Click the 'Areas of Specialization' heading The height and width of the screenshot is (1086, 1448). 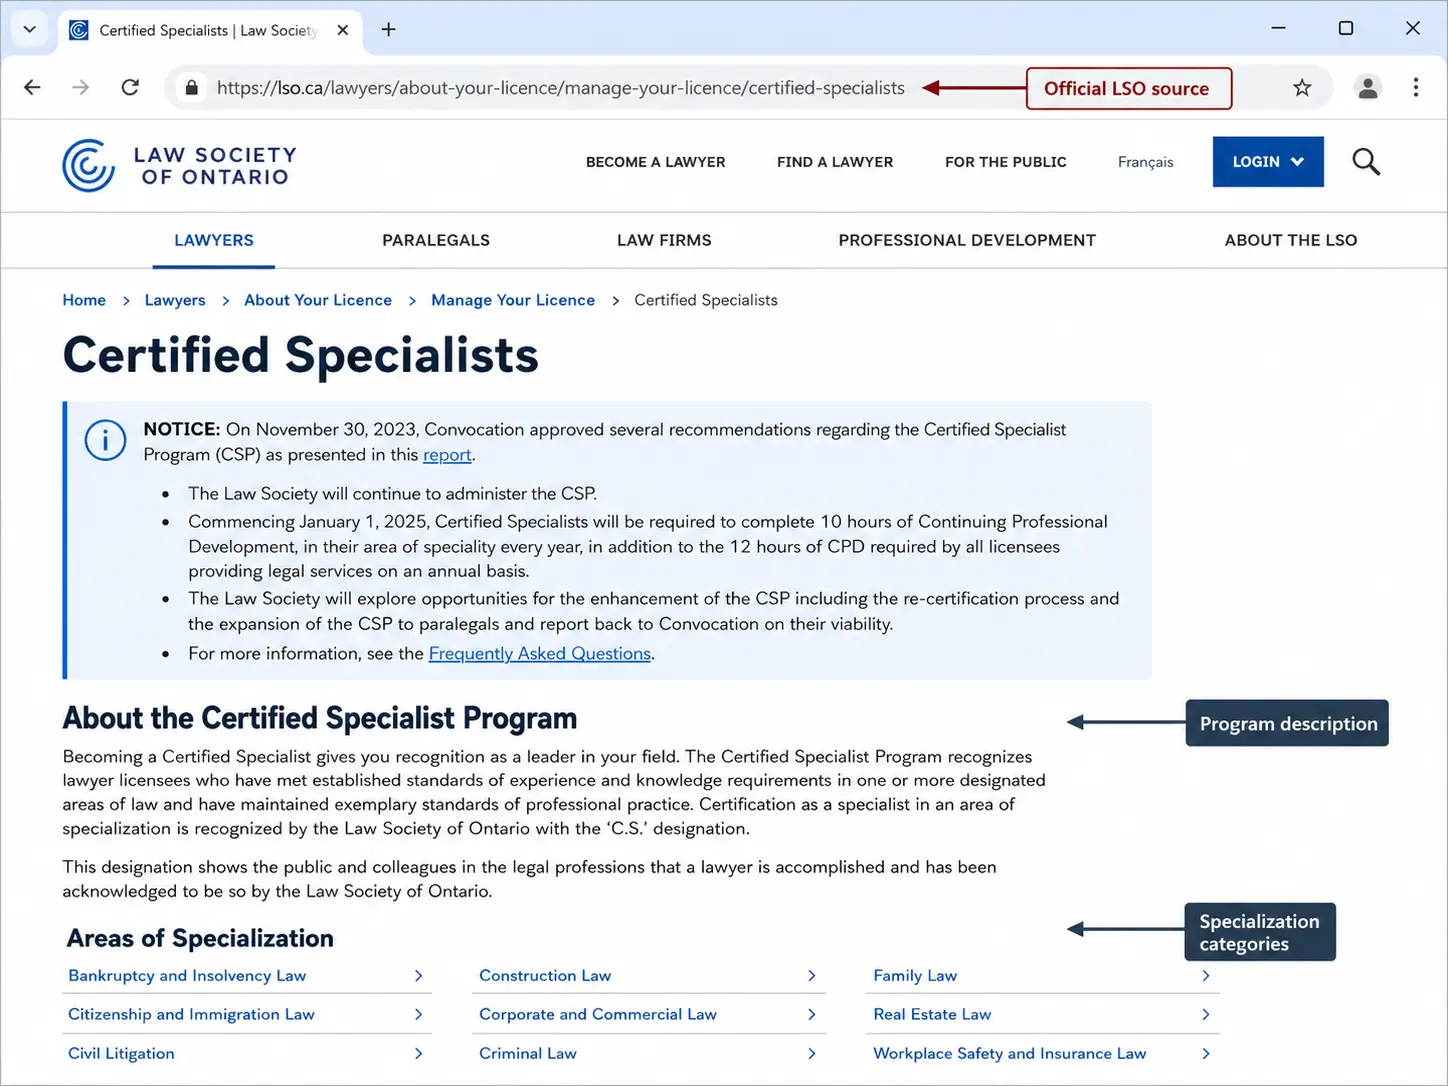200,938
